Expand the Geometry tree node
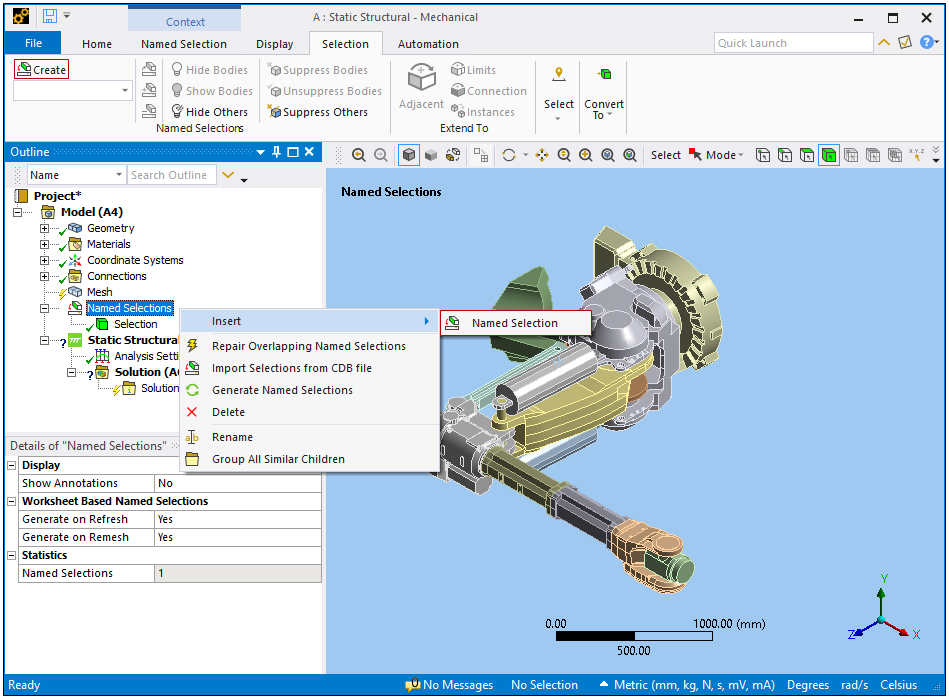Image resolution: width=949 pixels, height=699 pixels. click(x=44, y=229)
